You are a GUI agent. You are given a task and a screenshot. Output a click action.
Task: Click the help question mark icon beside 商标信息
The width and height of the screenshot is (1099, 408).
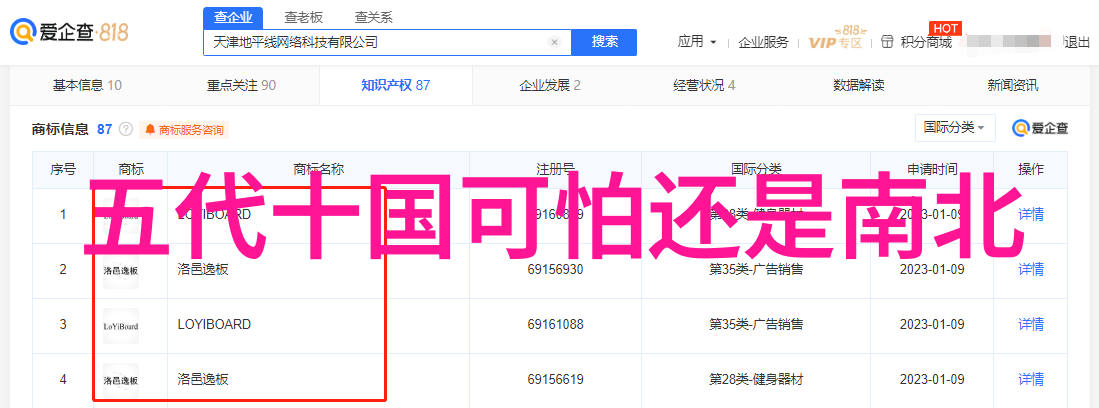click(x=126, y=129)
